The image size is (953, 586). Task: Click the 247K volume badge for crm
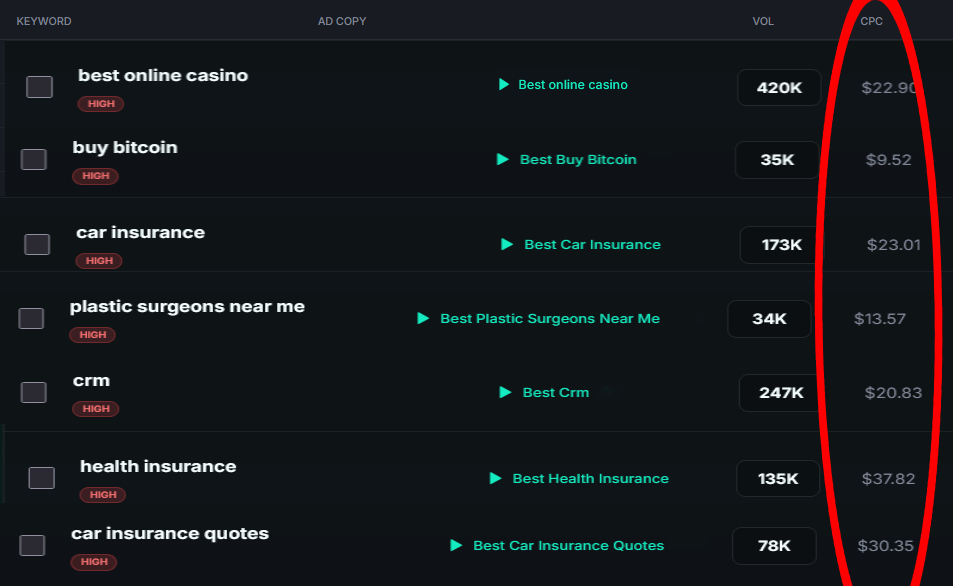tap(781, 393)
